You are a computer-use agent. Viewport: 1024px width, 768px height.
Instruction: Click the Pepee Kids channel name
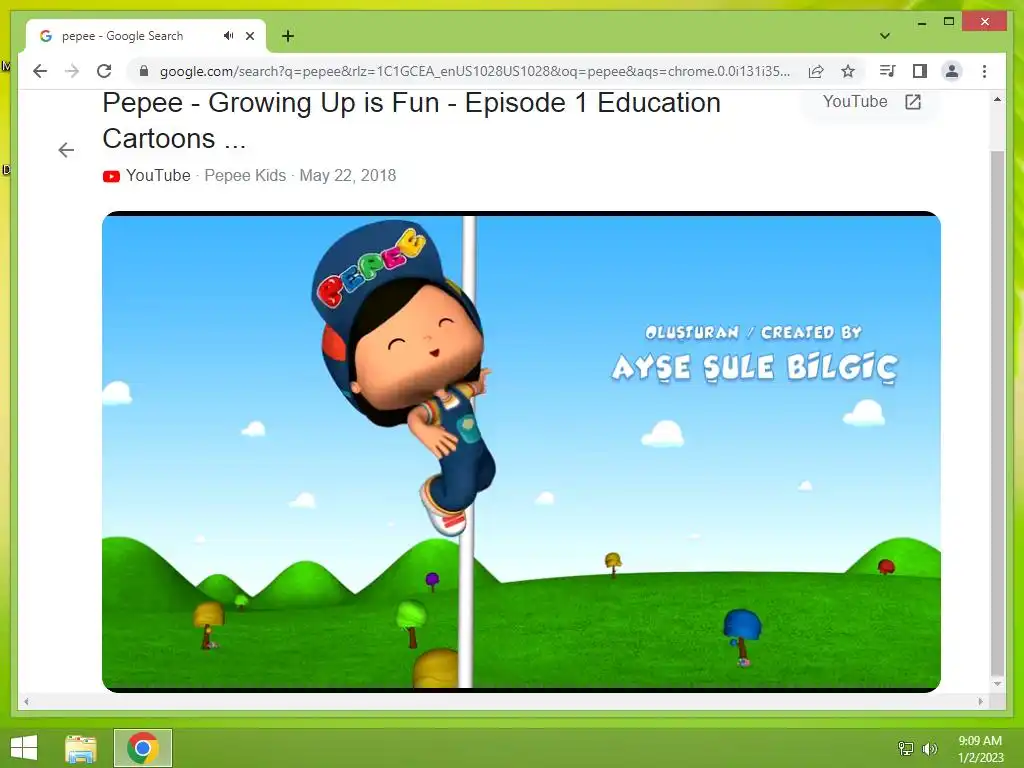point(245,176)
